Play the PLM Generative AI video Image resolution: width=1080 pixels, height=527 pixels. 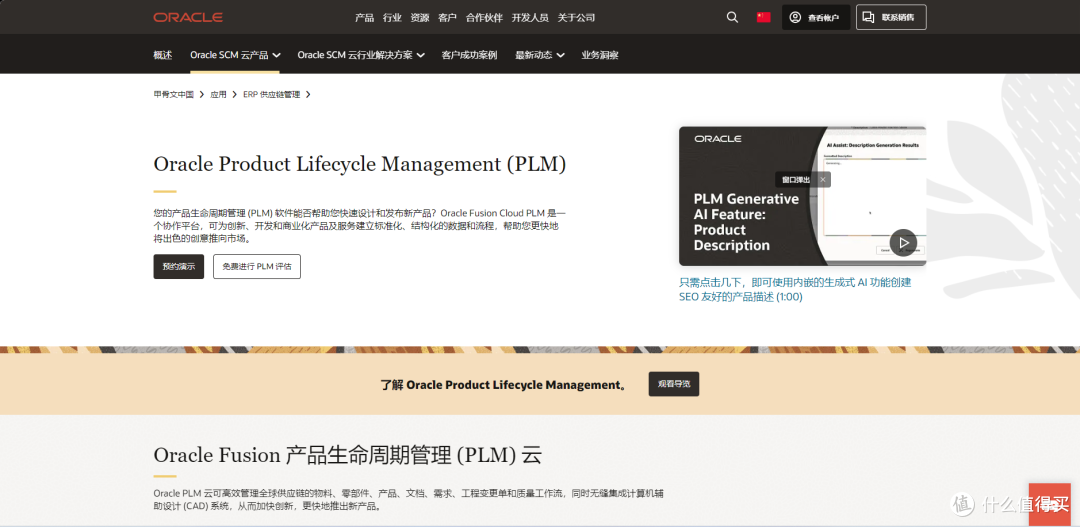903,242
